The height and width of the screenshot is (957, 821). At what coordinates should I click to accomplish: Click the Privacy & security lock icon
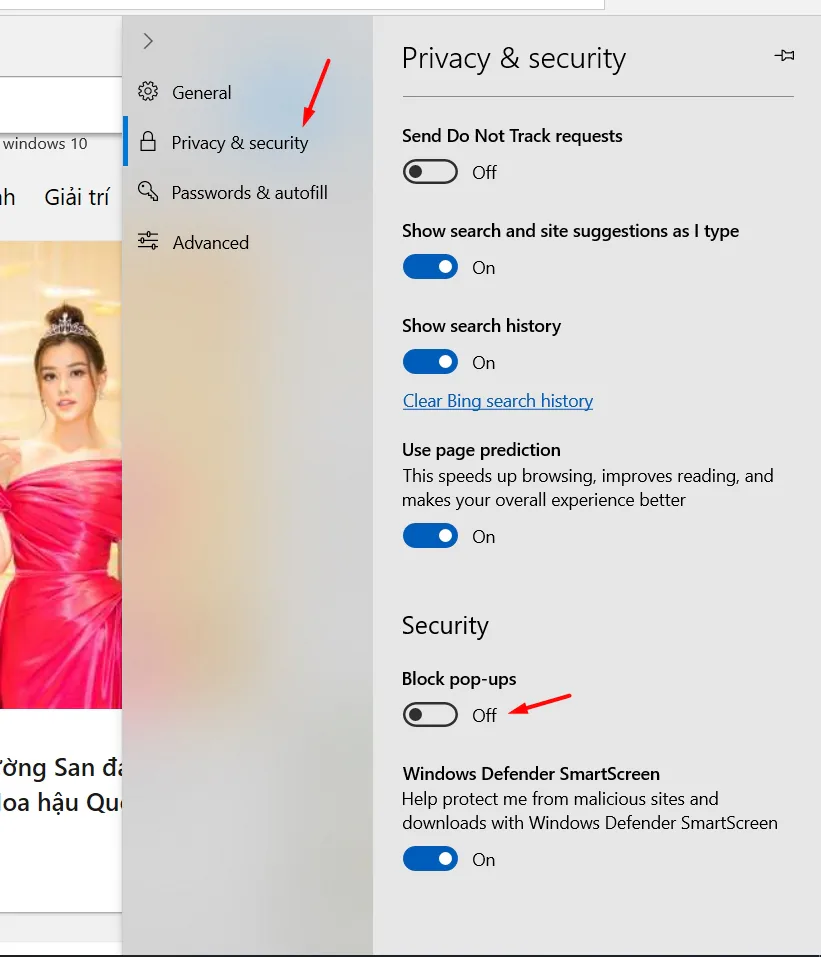tap(148, 142)
